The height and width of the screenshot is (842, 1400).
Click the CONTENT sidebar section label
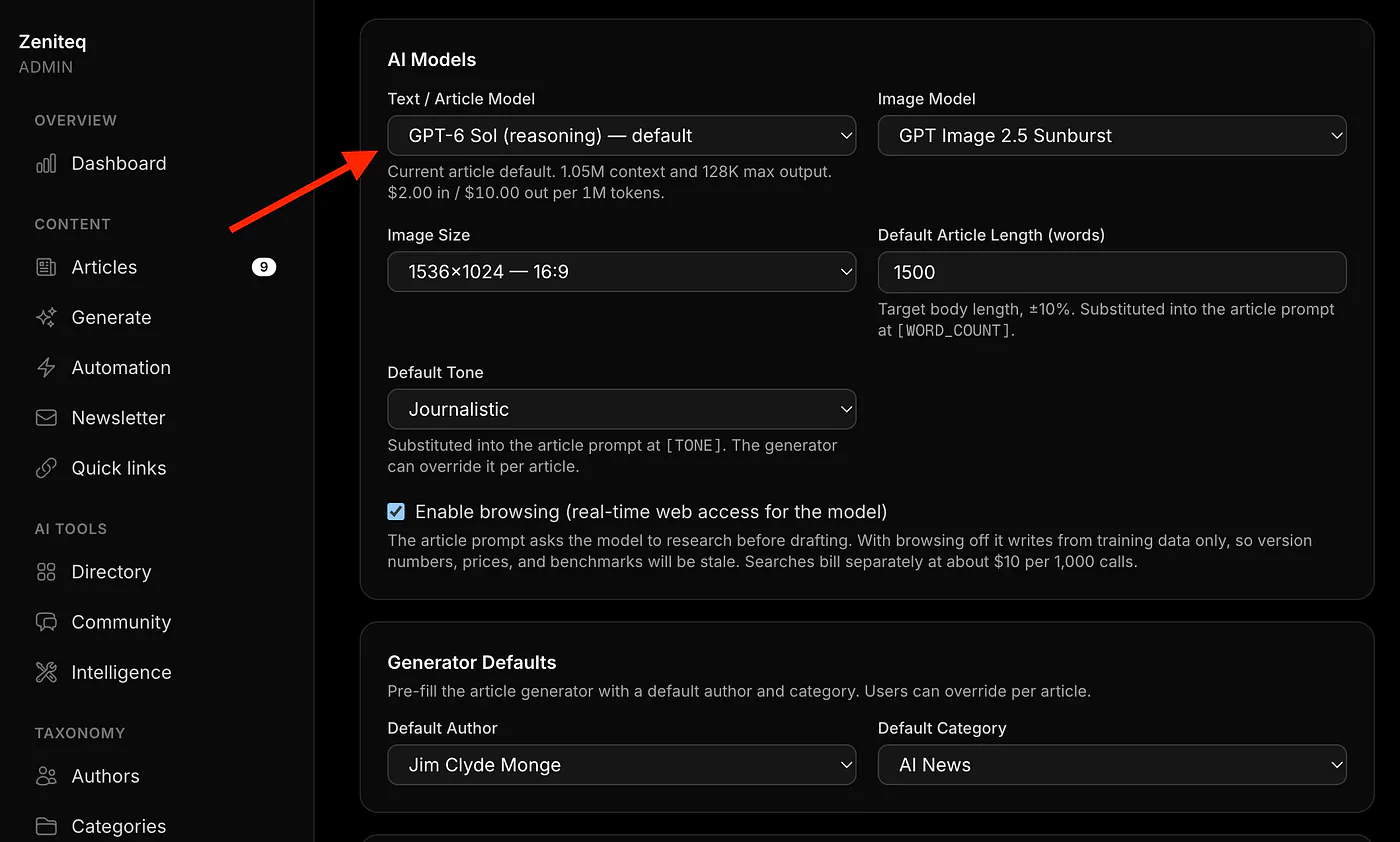73,225
